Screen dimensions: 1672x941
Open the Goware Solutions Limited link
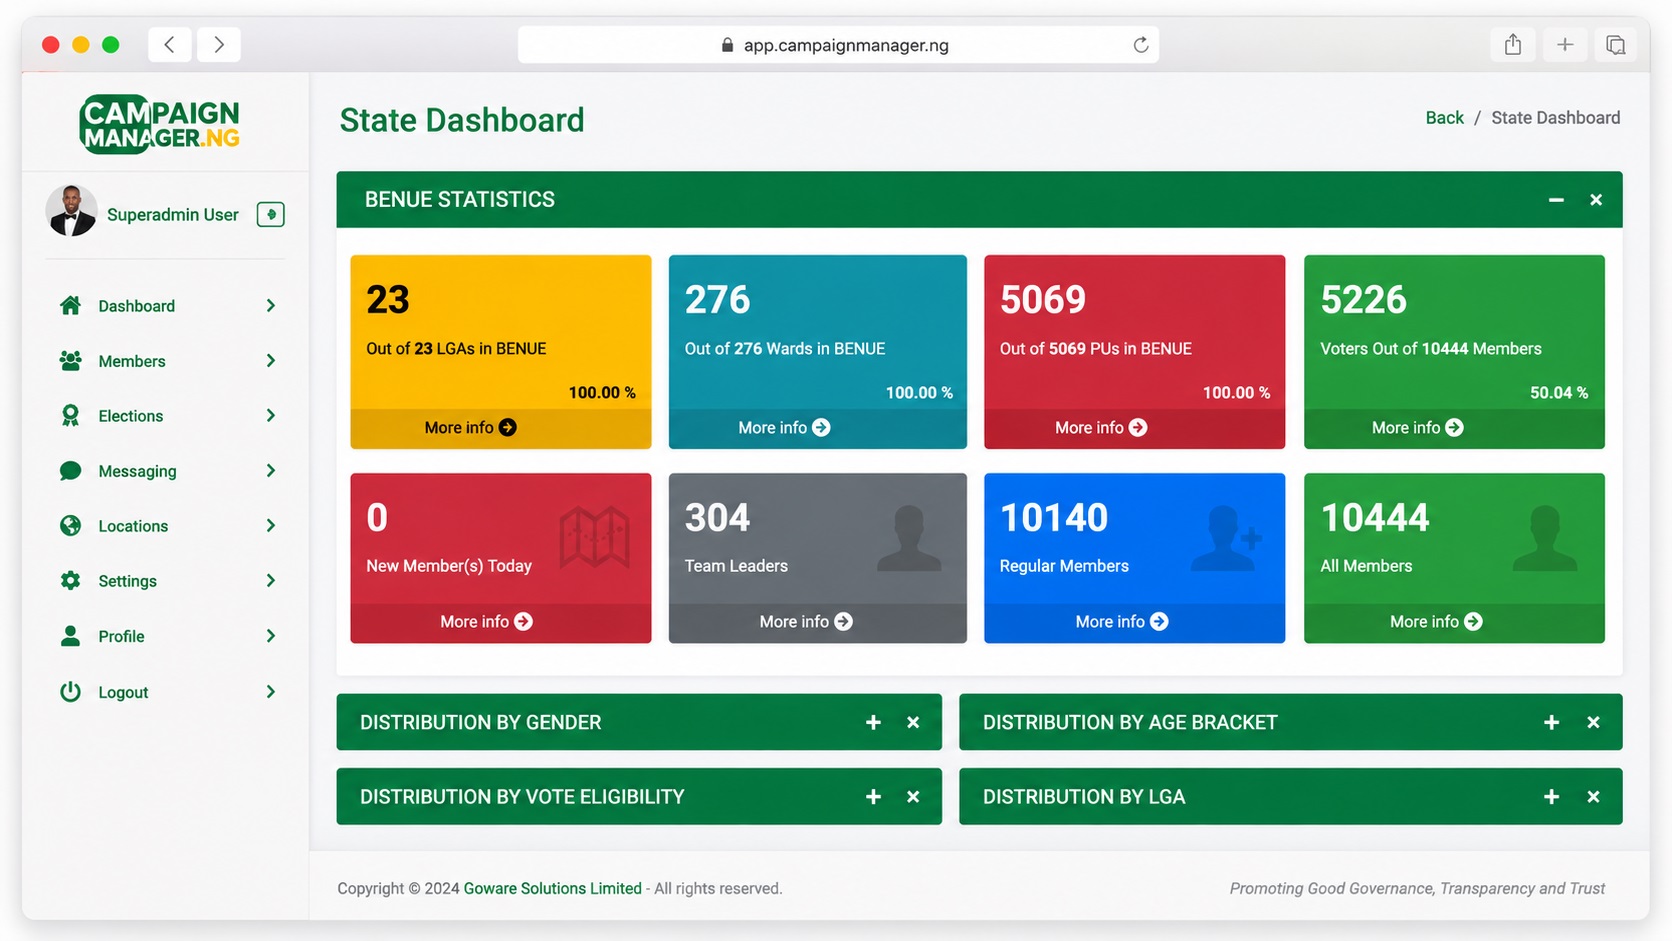552,888
